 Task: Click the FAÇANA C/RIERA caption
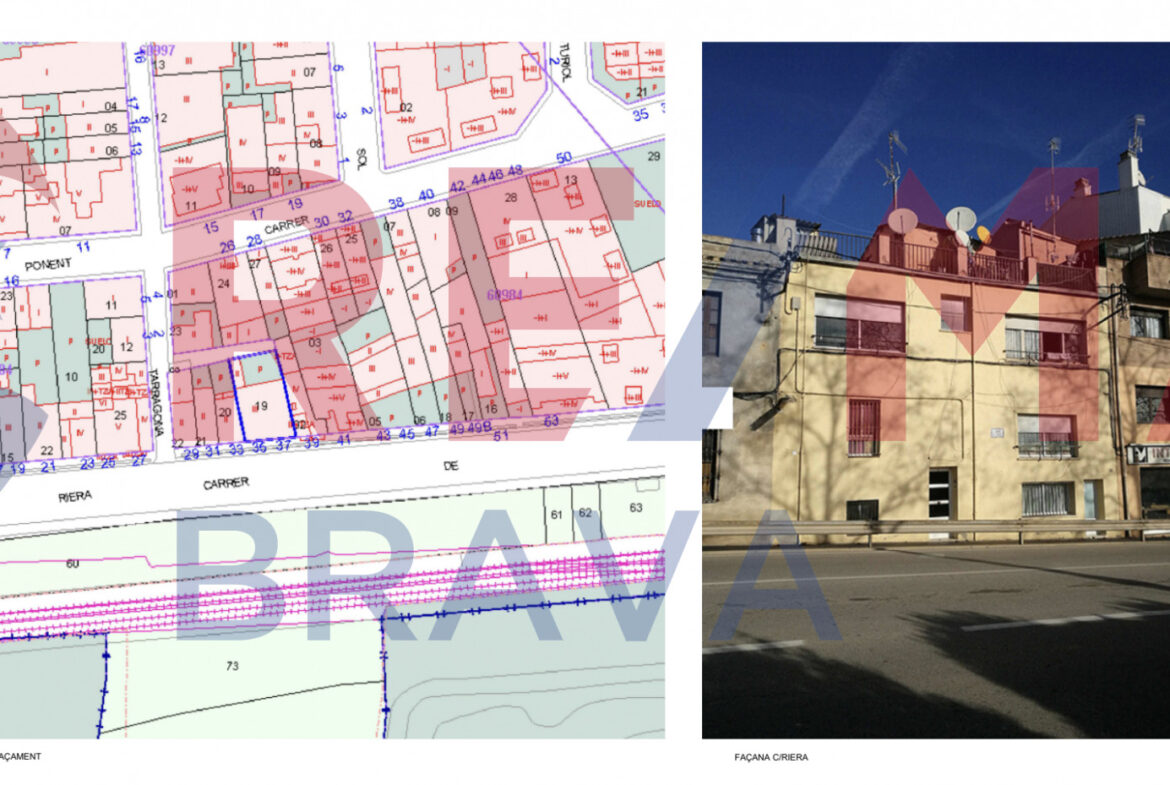point(770,757)
